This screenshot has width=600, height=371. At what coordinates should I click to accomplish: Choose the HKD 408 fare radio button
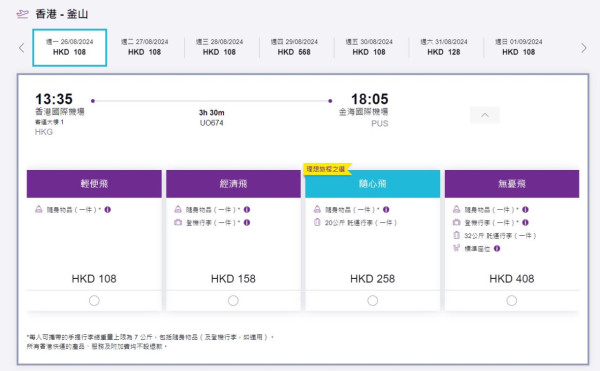512,301
